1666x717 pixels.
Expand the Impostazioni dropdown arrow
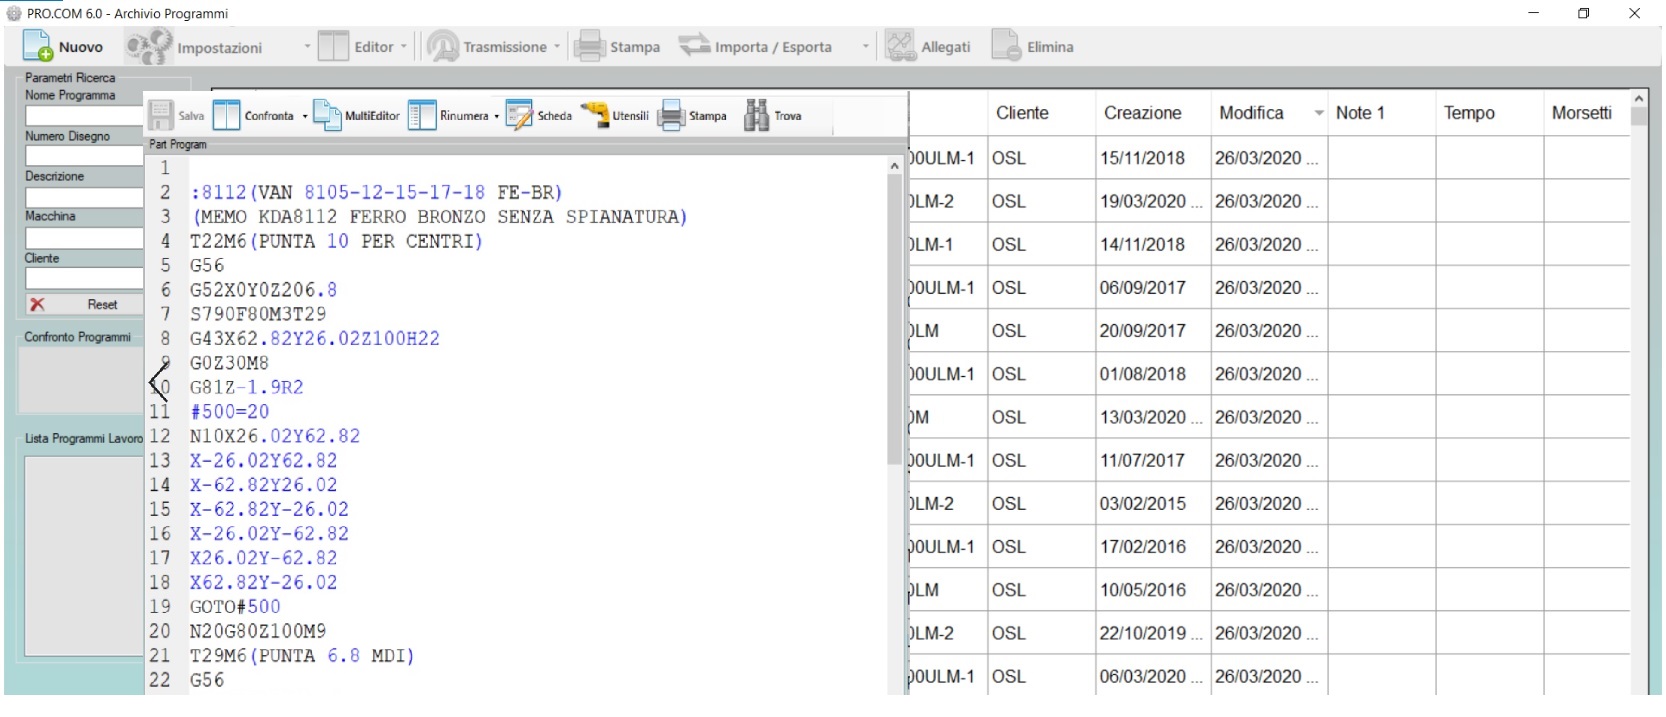pos(307,47)
